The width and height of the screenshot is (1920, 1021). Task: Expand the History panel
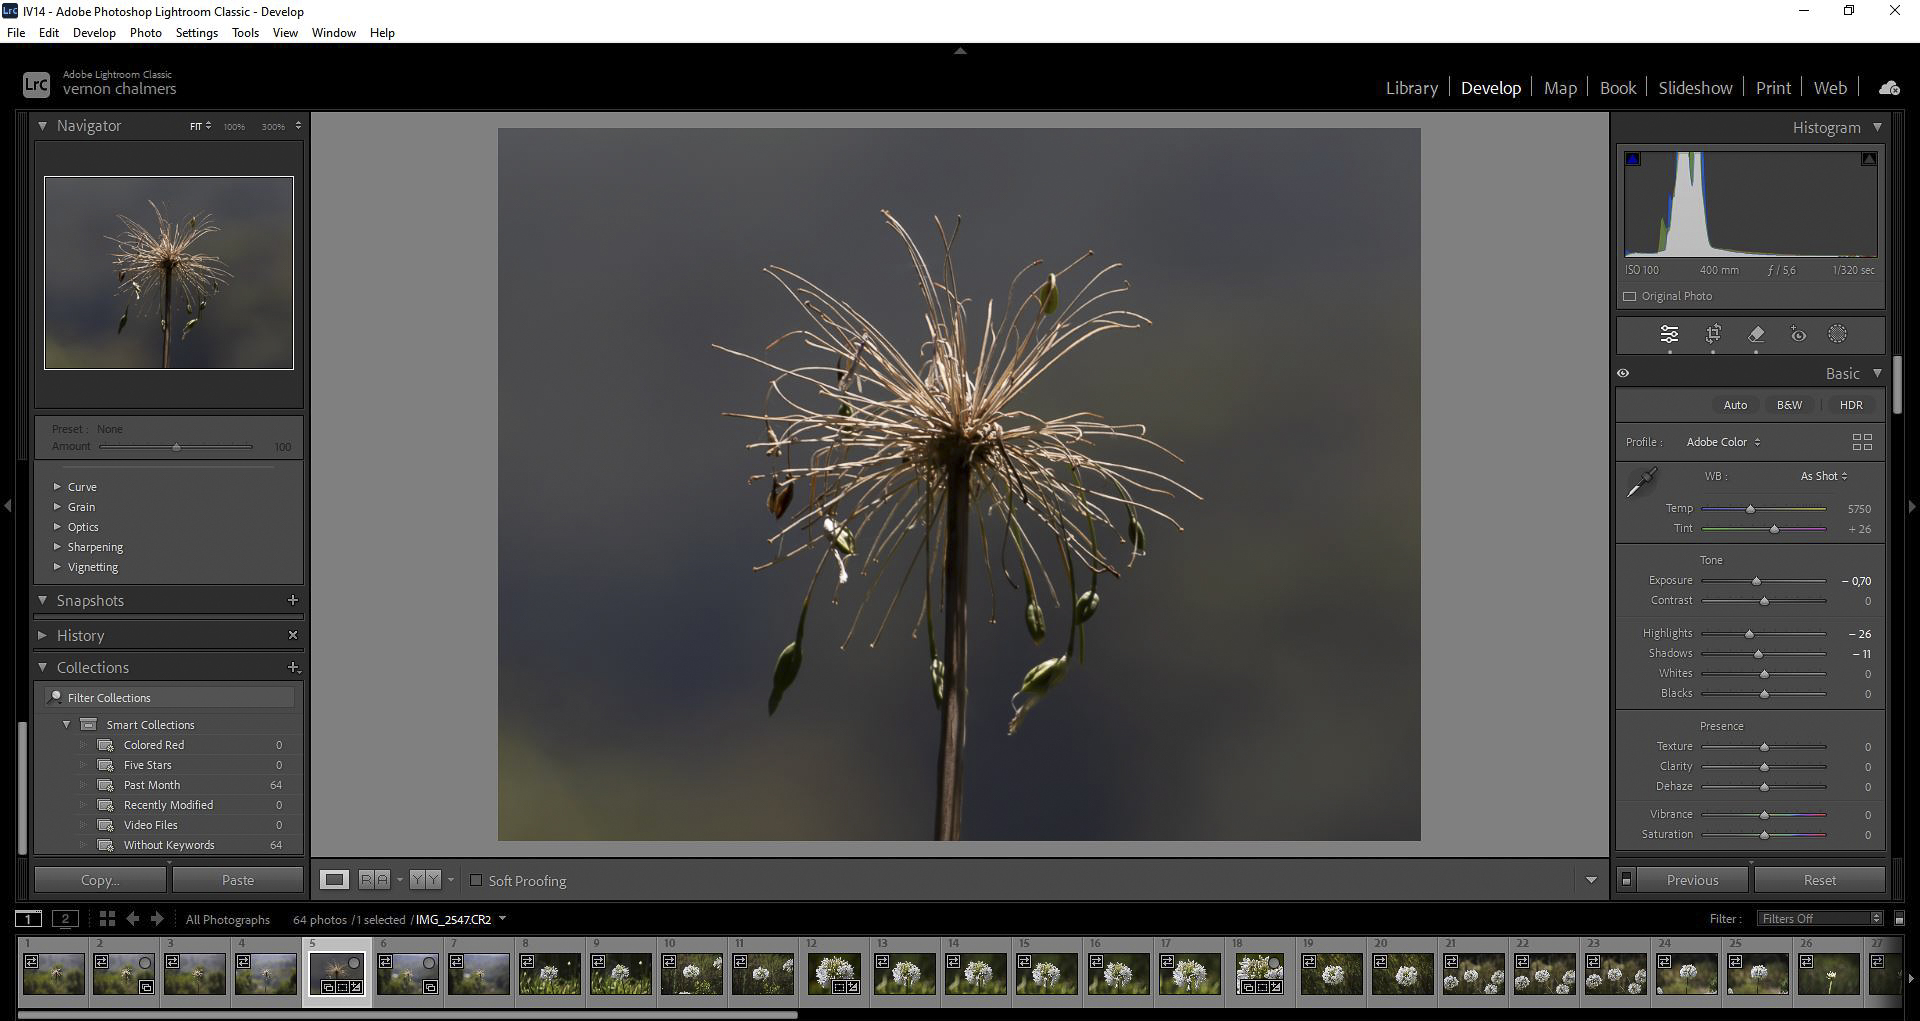(x=80, y=636)
